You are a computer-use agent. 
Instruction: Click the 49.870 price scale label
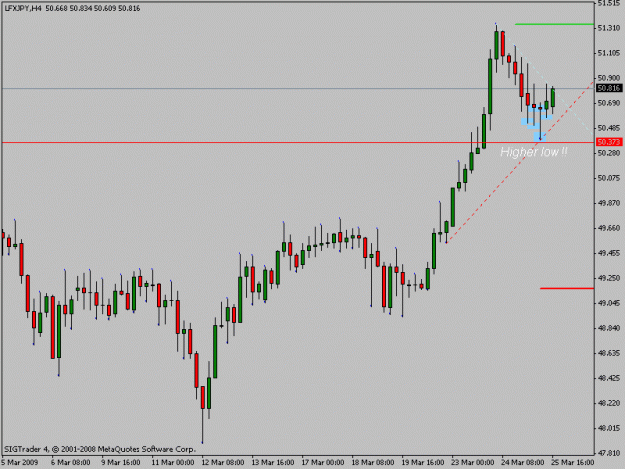click(609, 203)
